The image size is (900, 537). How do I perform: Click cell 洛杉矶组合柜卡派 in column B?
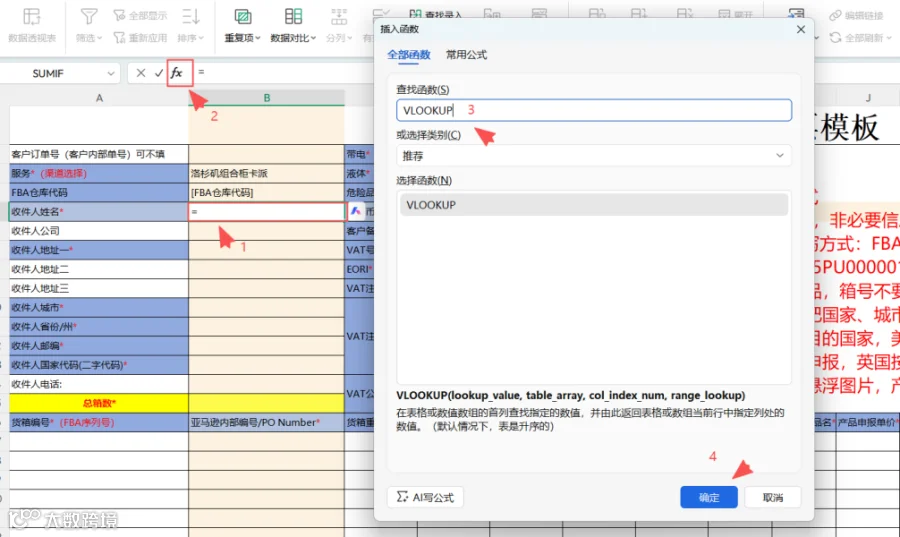[x=267, y=173]
